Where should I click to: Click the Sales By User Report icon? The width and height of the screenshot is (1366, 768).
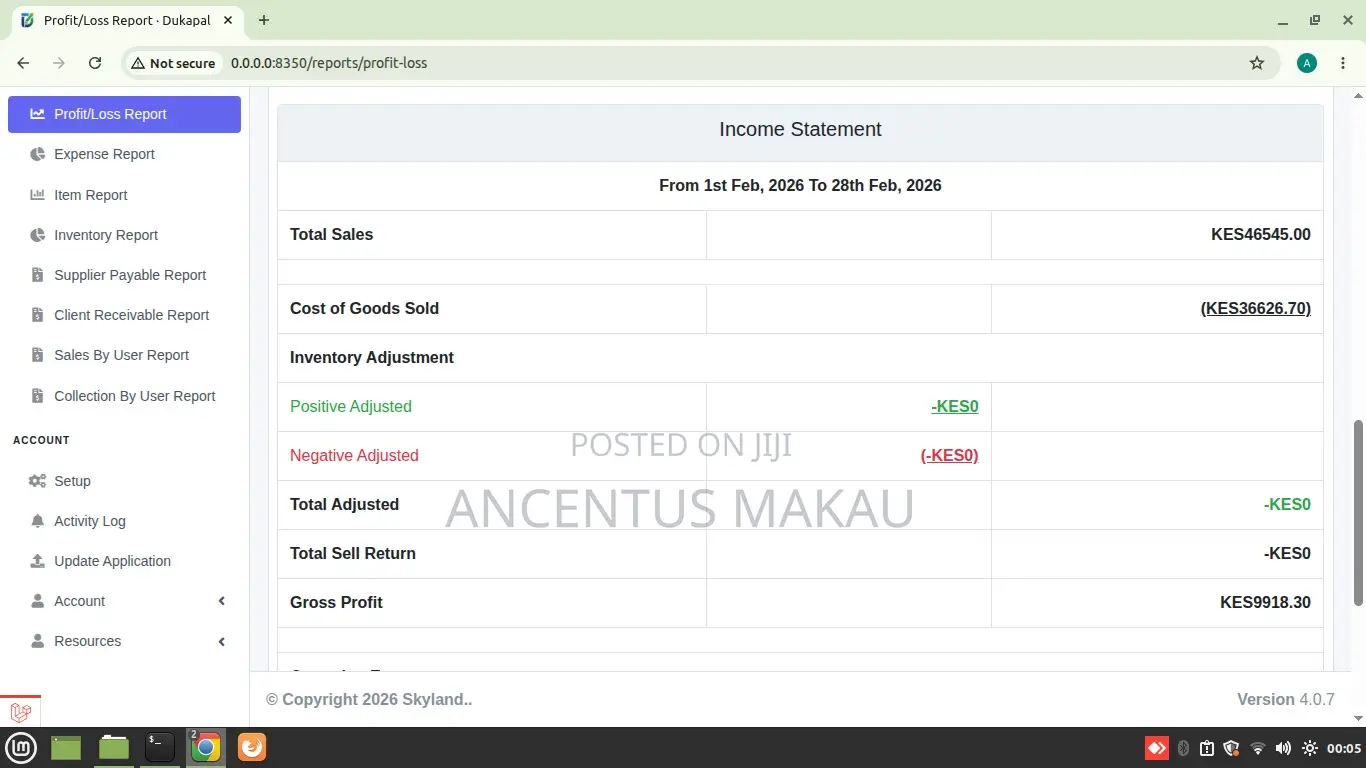37,355
